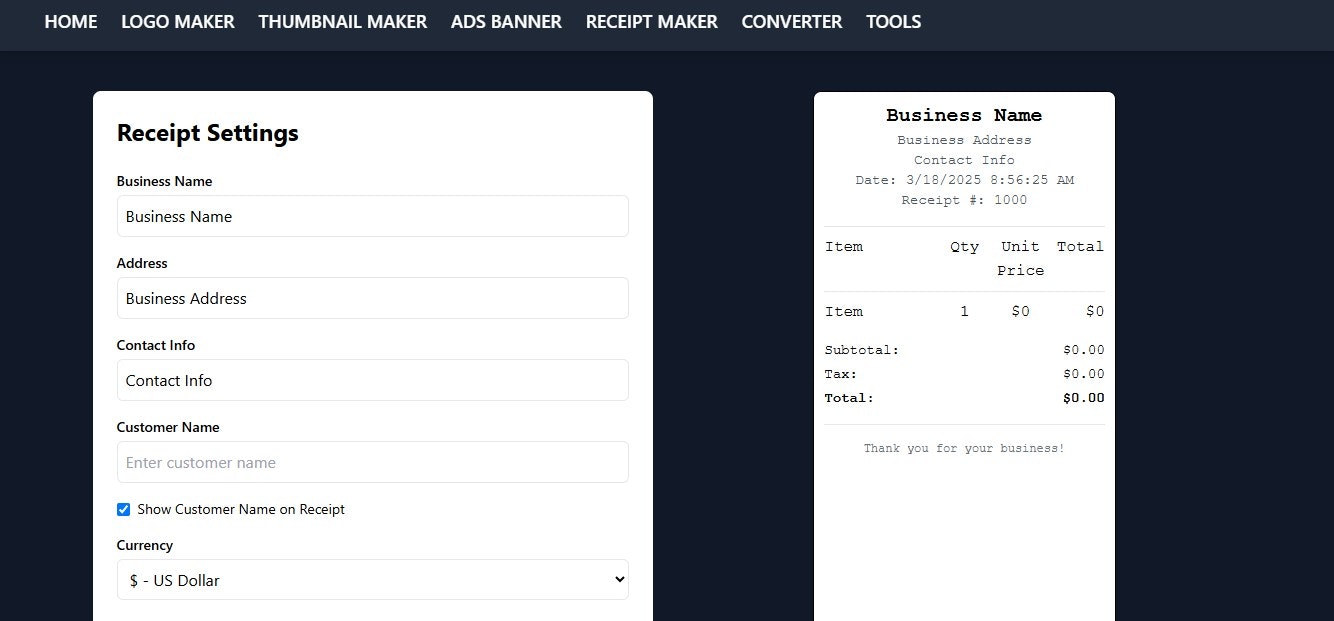Go to LOGO MAKER page
Viewport: 1334px width, 621px height.
click(x=178, y=21)
